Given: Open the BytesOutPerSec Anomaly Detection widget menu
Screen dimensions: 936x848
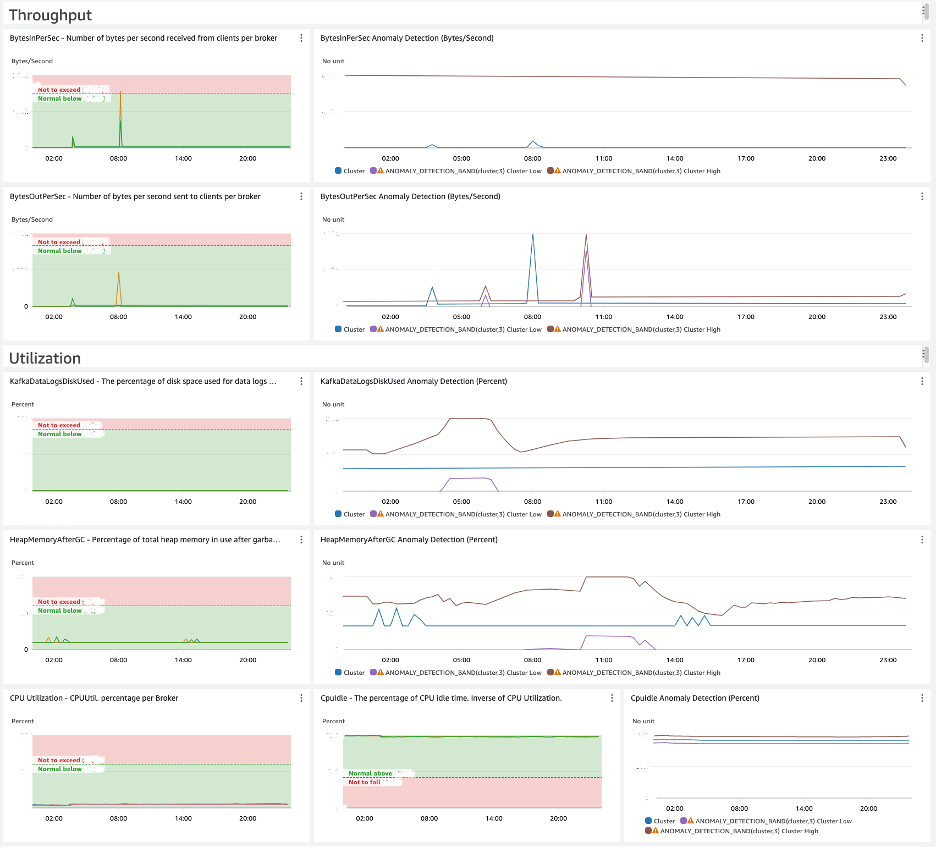Looking at the screenshot, I should click(922, 196).
